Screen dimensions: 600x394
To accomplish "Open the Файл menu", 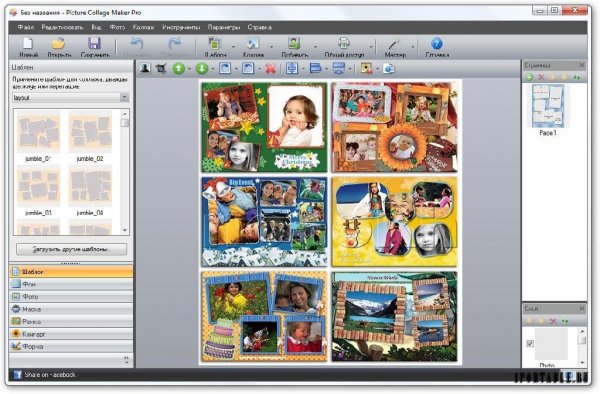I will 26,27.
